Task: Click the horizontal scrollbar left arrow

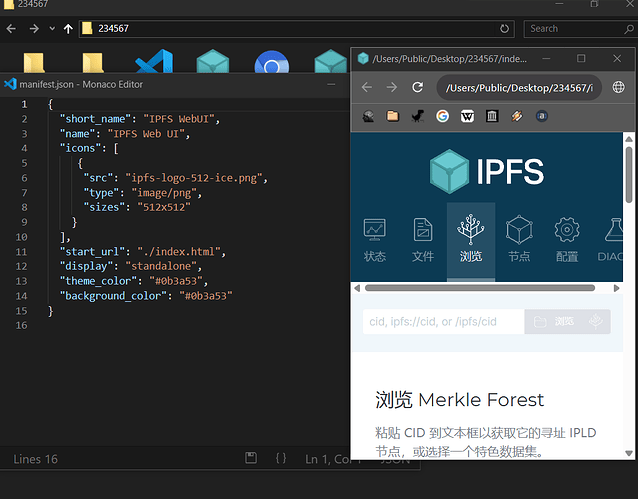Action: tap(357, 288)
